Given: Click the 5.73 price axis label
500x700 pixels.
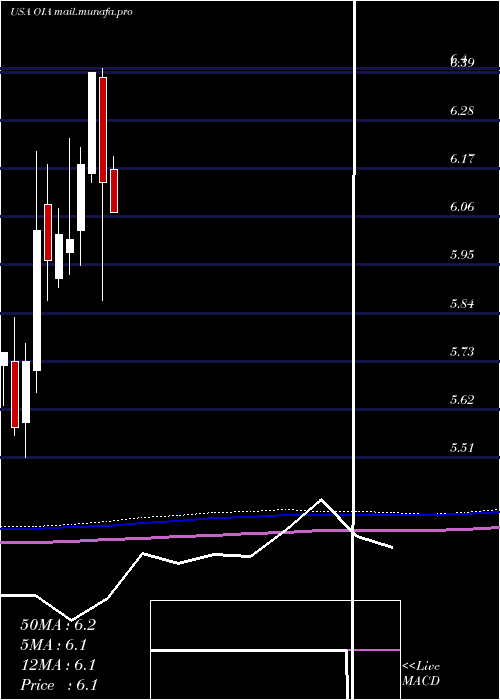Looking at the screenshot, I should (462, 351).
